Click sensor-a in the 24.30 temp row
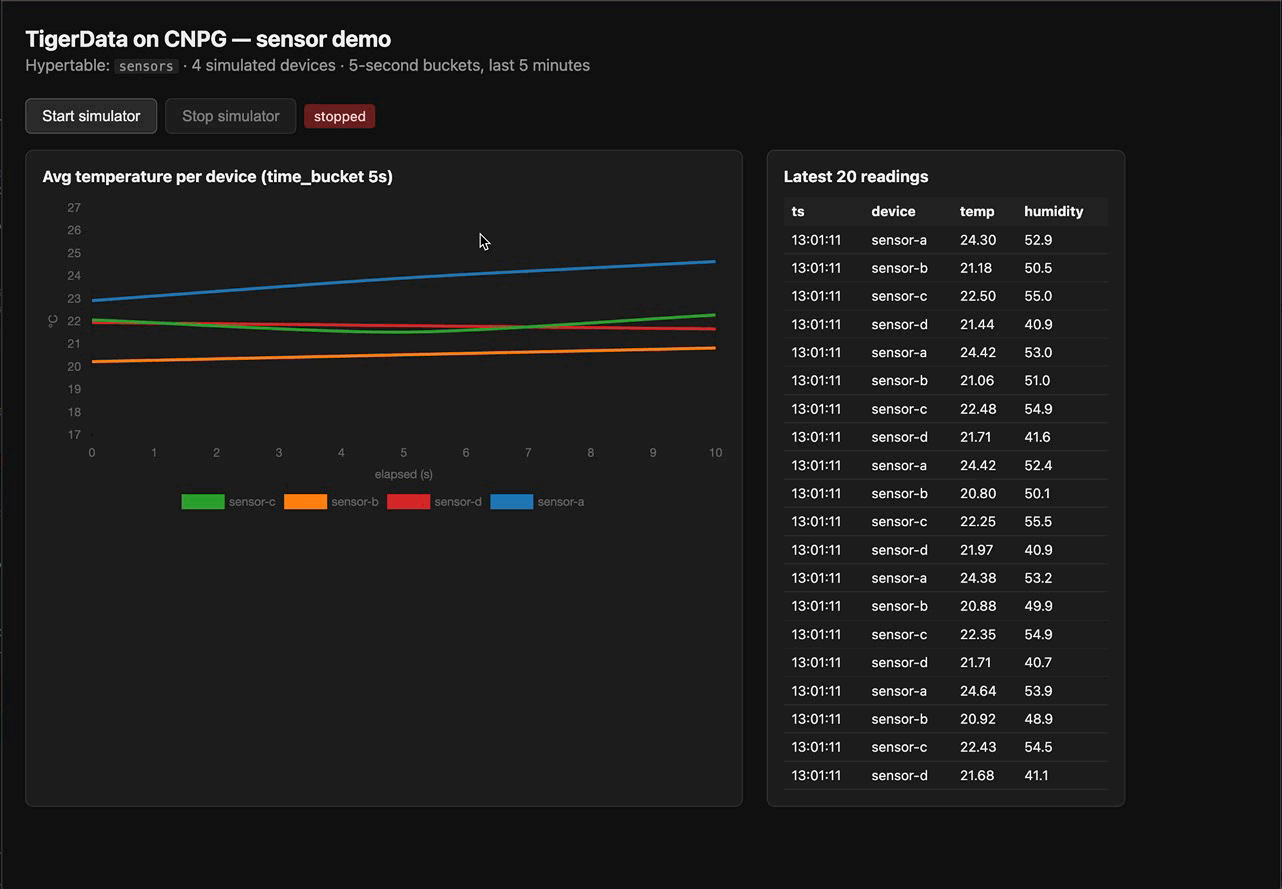This screenshot has width=1282, height=889. click(x=899, y=240)
